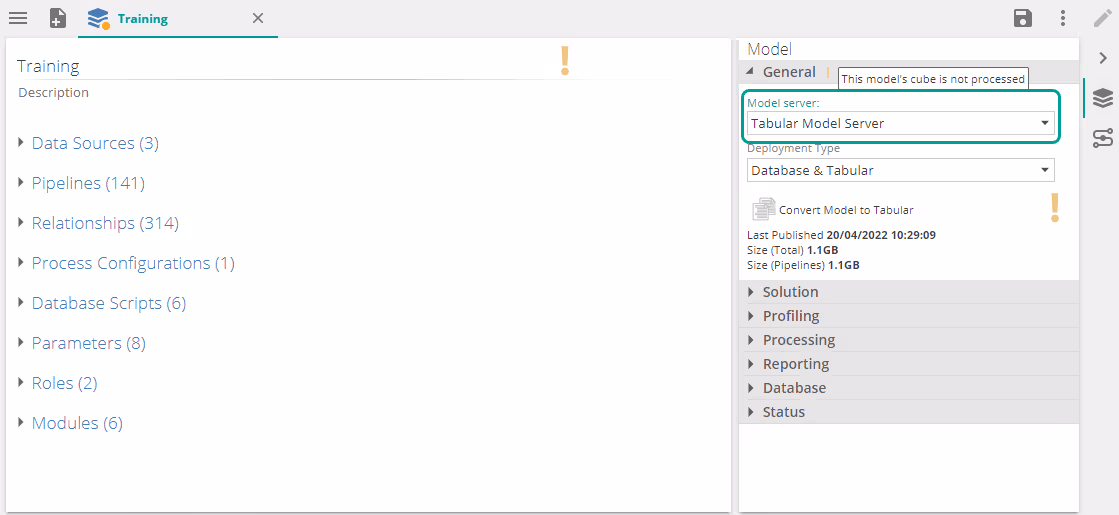This screenshot has height=515, width=1119.
Task: Click the new document icon
Action: (58, 18)
